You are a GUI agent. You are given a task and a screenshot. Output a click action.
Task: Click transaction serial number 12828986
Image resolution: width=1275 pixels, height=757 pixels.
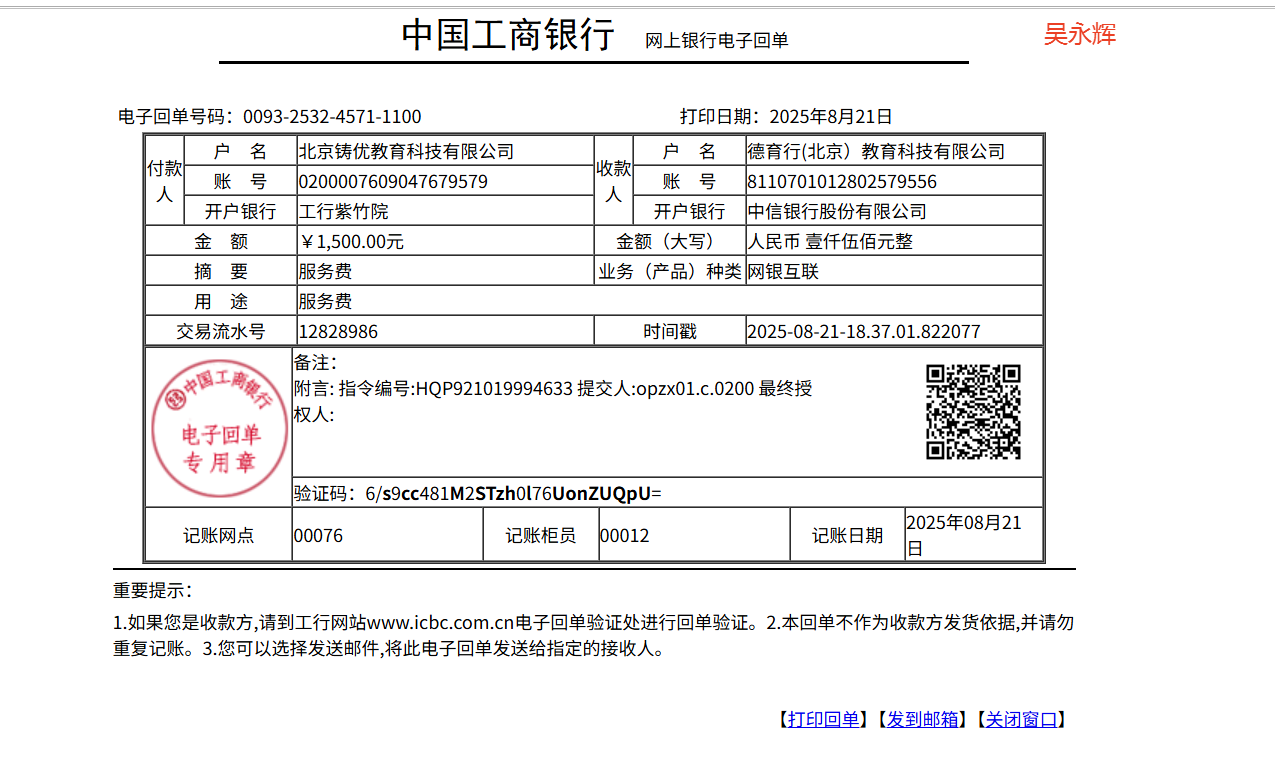(338, 332)
